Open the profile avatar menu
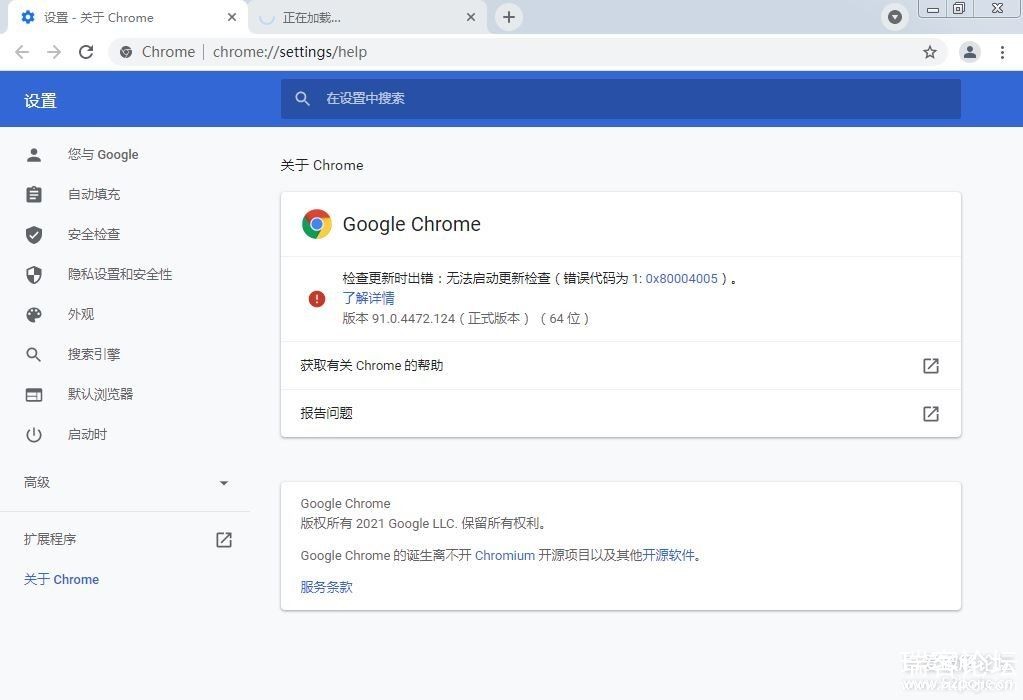This screenshot has height=700, width=1023. point(970,52)
